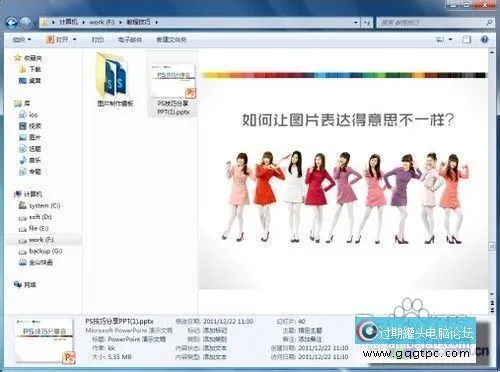This screenshot has width=500, height=372.
Task: Select the soft (D:) drive
Action: pos(35,217)
